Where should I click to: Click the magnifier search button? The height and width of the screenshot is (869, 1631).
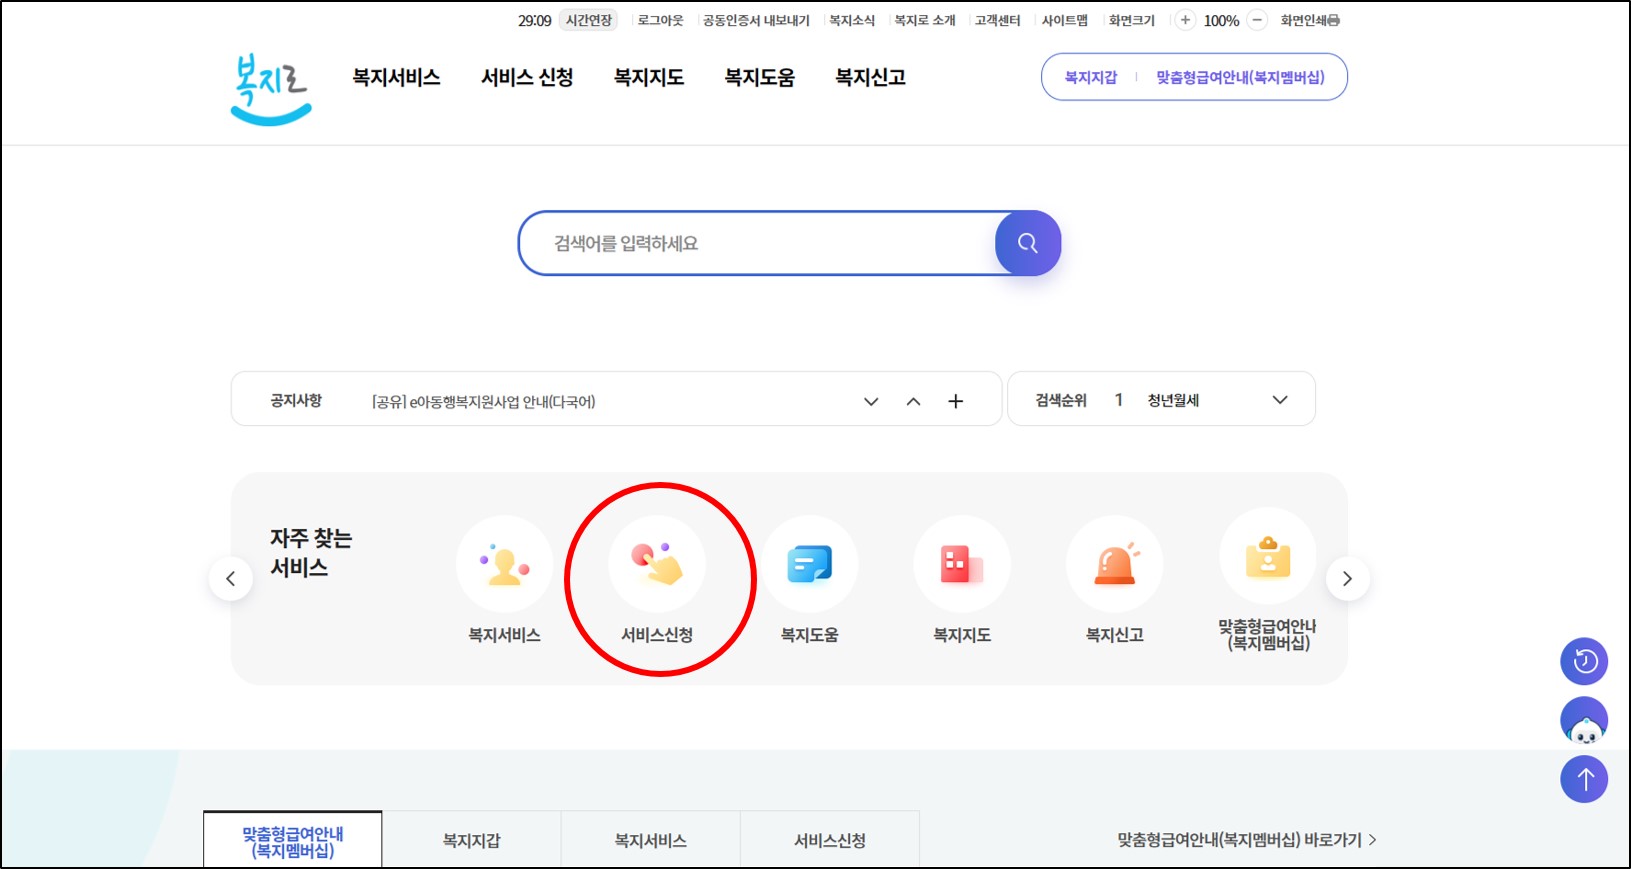click(x=1027, y=243)
